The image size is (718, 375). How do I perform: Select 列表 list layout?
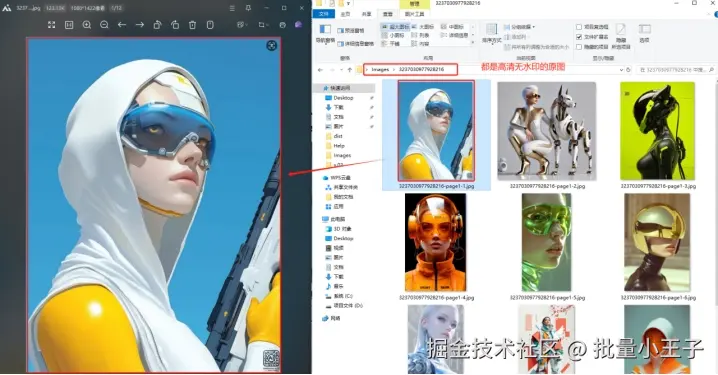tap(420, 35)
